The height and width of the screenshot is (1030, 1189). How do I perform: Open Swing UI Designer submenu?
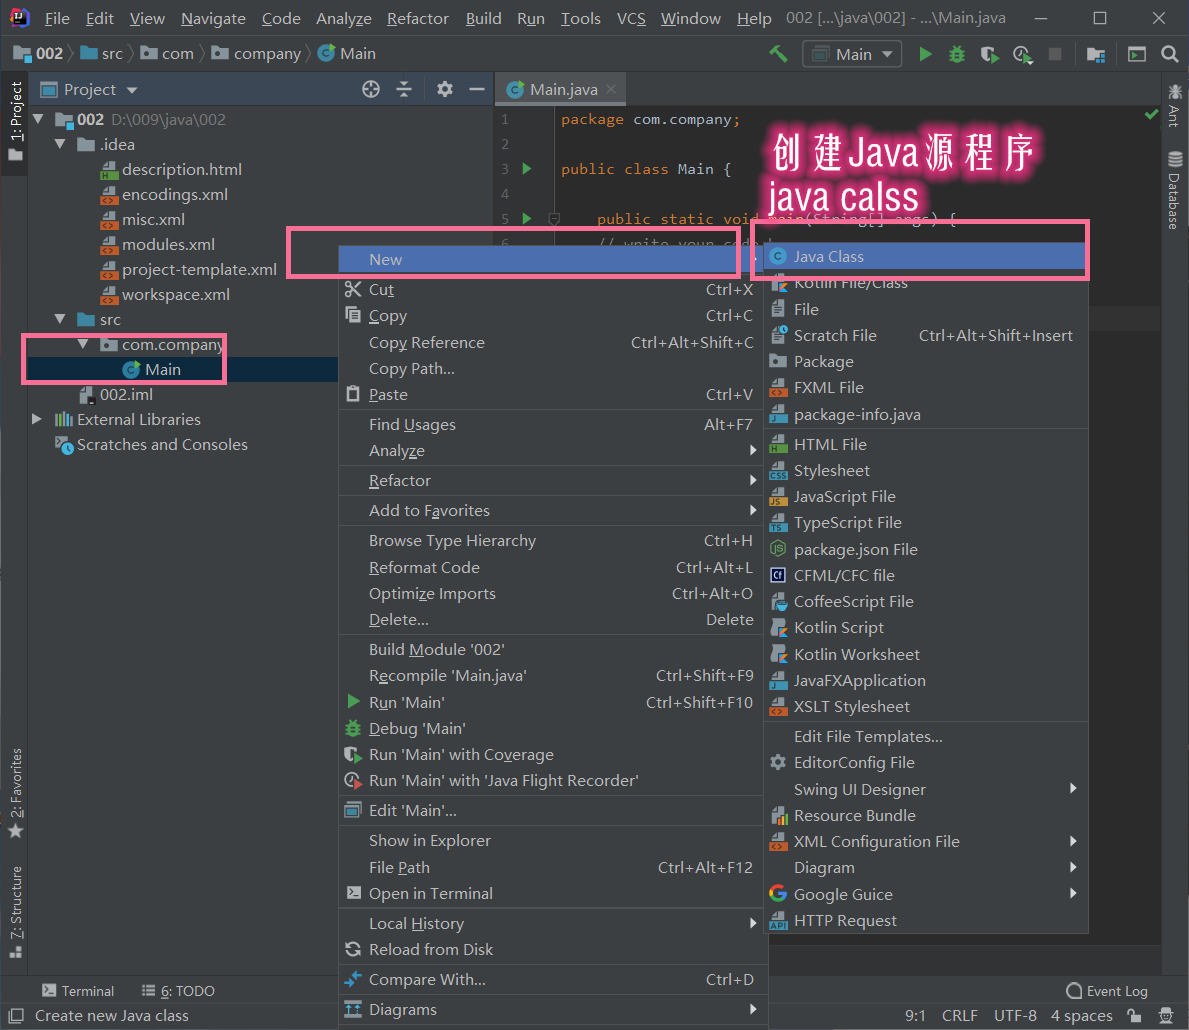click(925, 789)
